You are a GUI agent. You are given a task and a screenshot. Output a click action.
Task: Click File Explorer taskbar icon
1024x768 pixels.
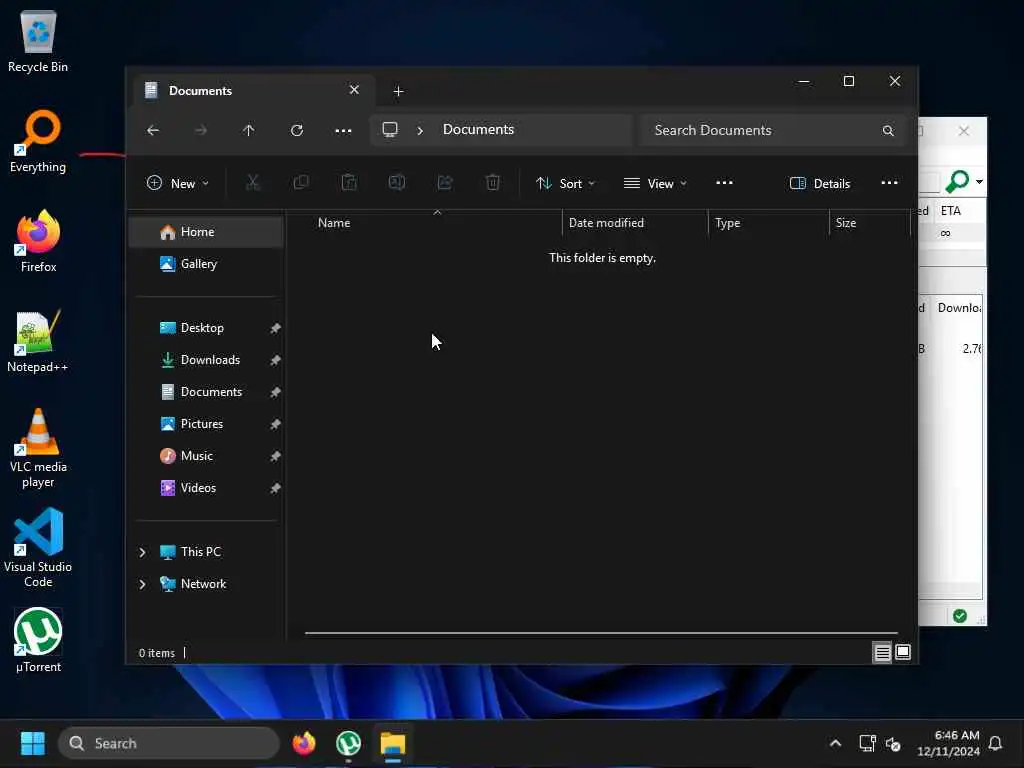click(x=393, y=743)
